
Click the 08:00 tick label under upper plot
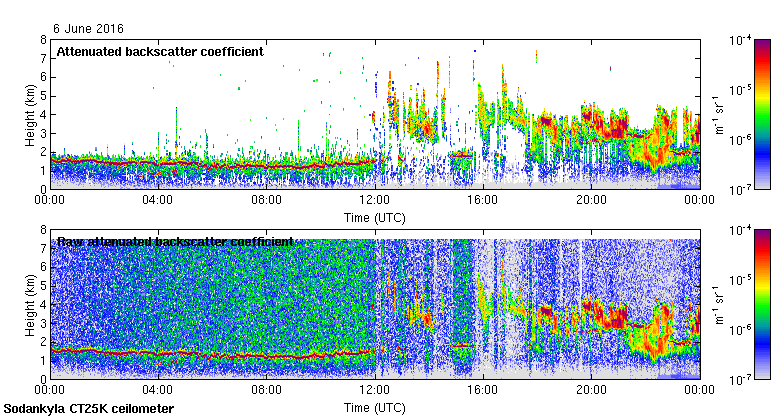[x=266, y=200]
